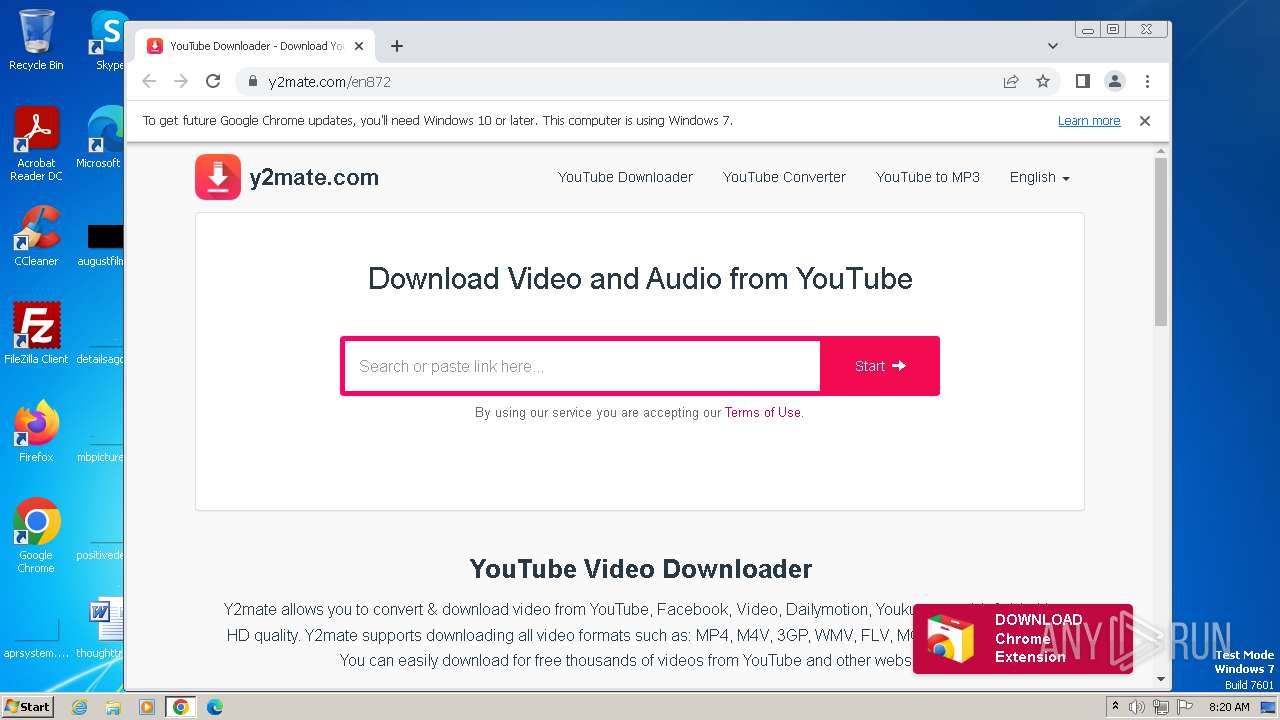Click the Download Chrome Extension banner
The image size is (1280, 720).
[1022, 638]
